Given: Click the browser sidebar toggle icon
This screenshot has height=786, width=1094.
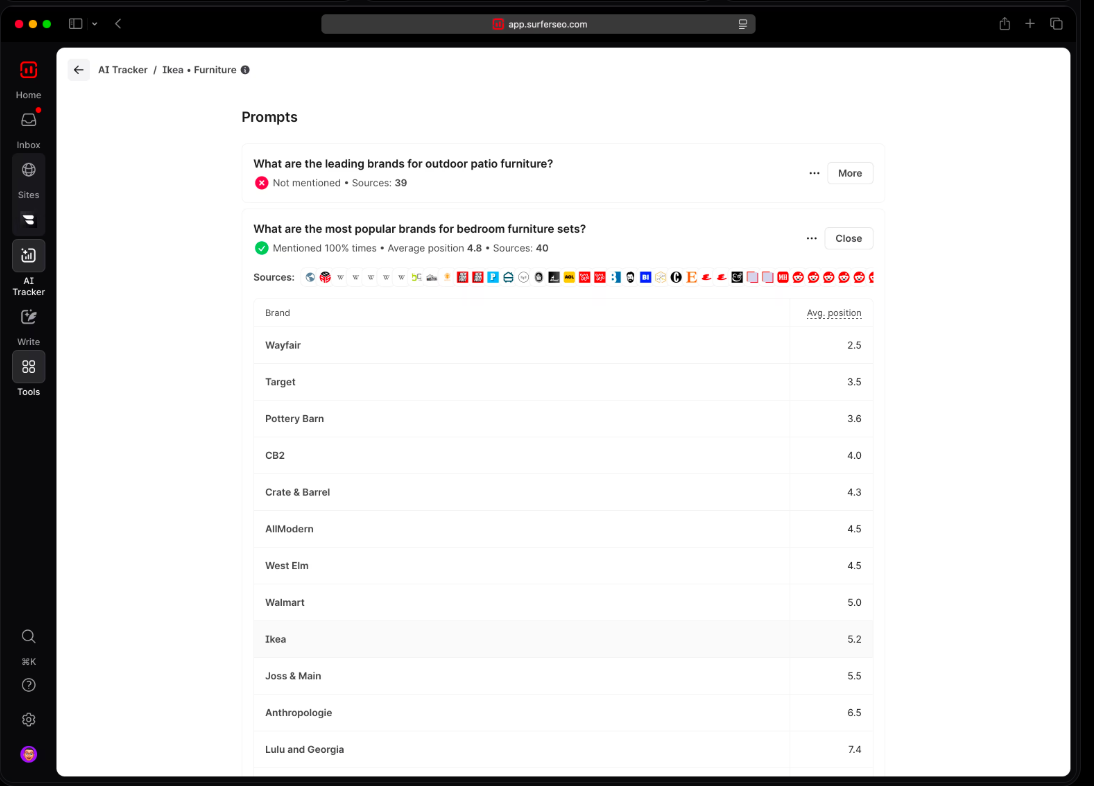Looking at the screenshot, I should tap(75, 23).
